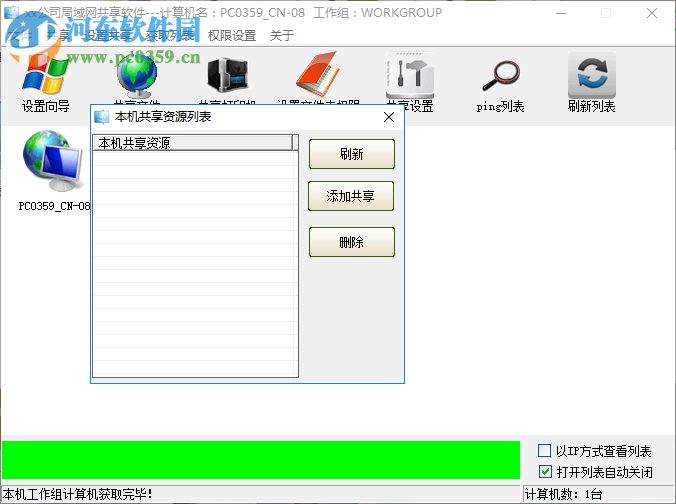The image size is (676, 504).
Task: Click first empty row in shared resources list
Action: (x=194, y=158)
